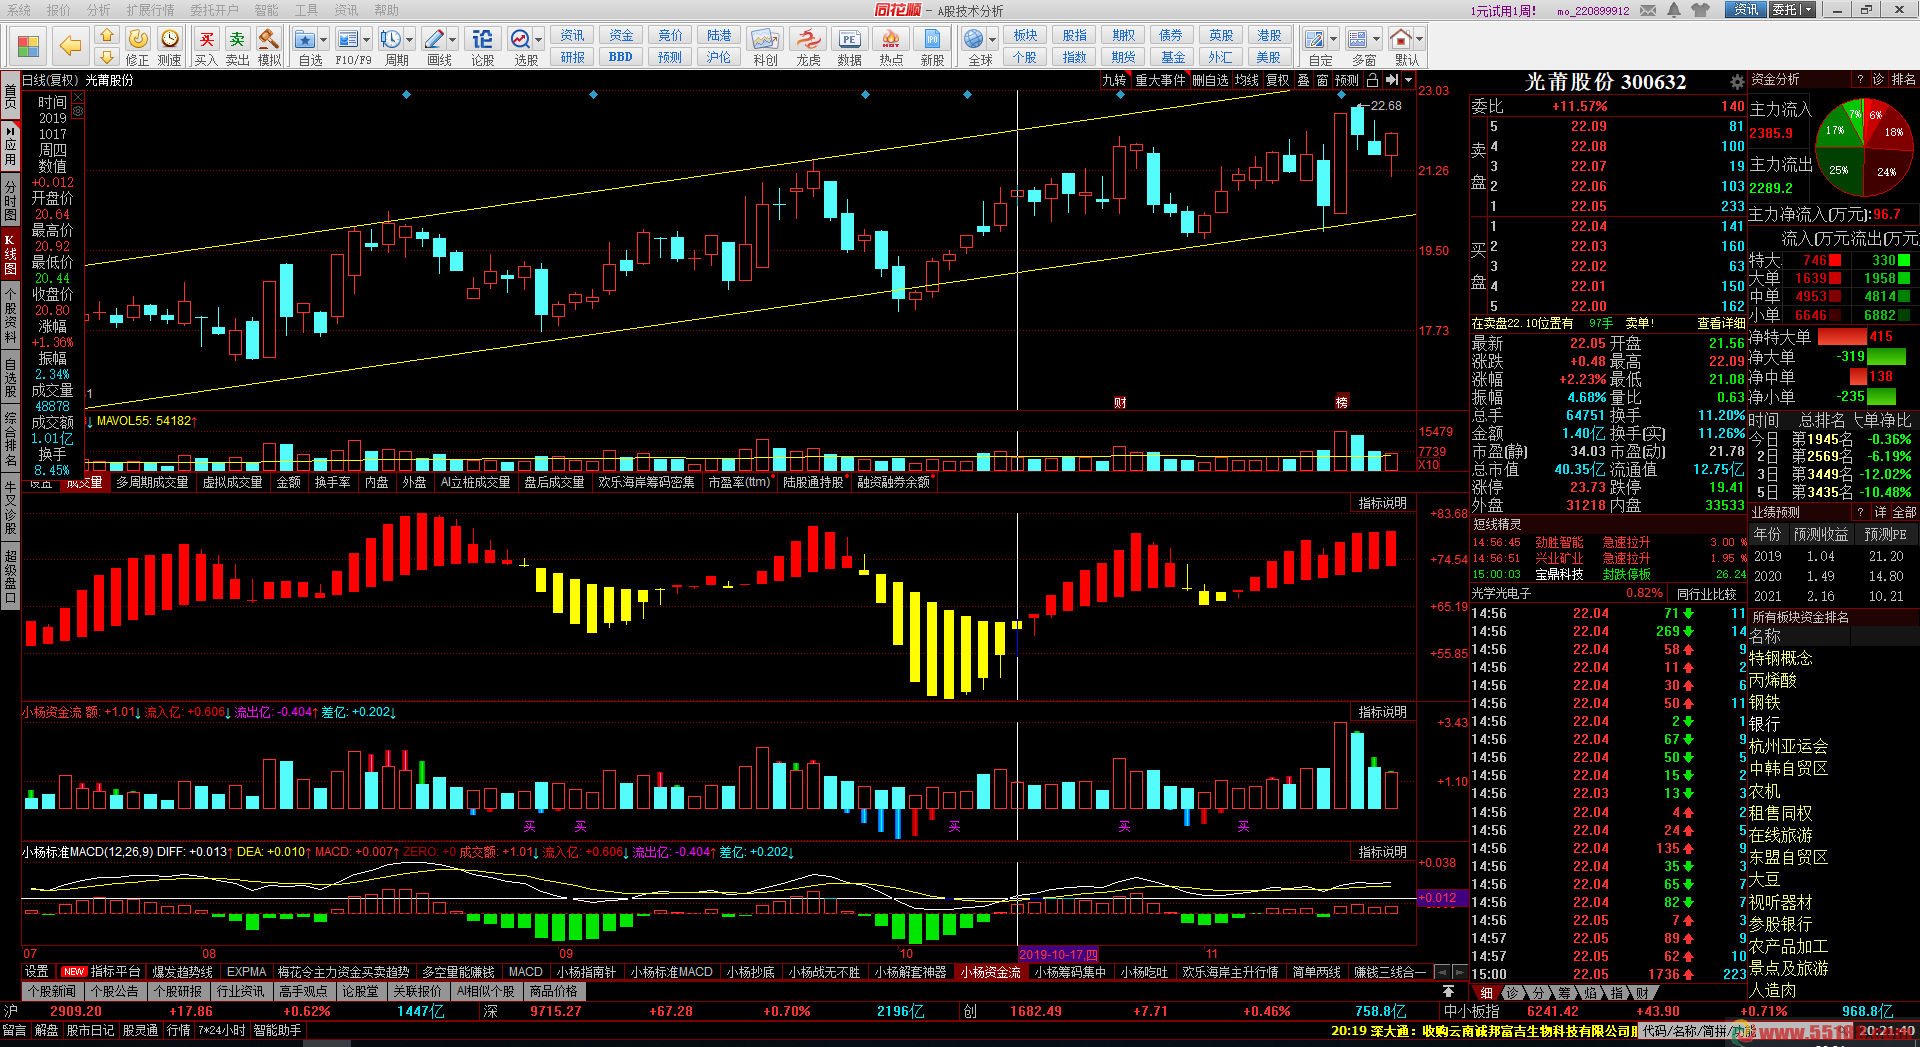Open the gear settings beside 光莆股份 300632
Image resolution: width=1920 pixels, height=1047 pixels.
click(1737, 82)
